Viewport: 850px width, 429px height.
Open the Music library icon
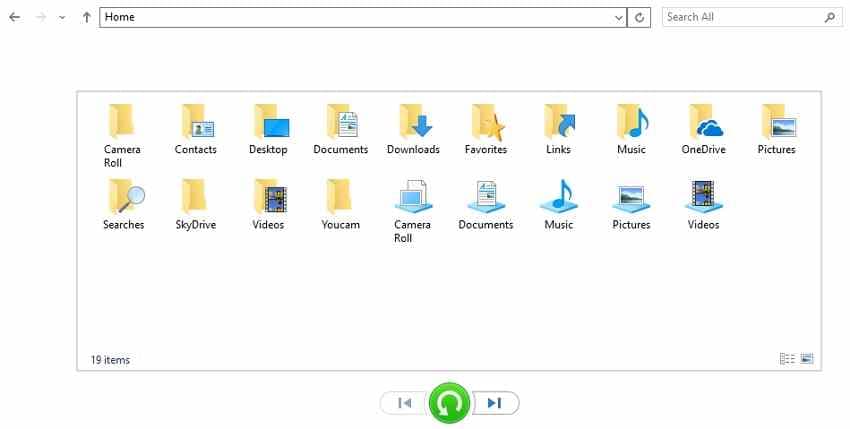[558, 204]
